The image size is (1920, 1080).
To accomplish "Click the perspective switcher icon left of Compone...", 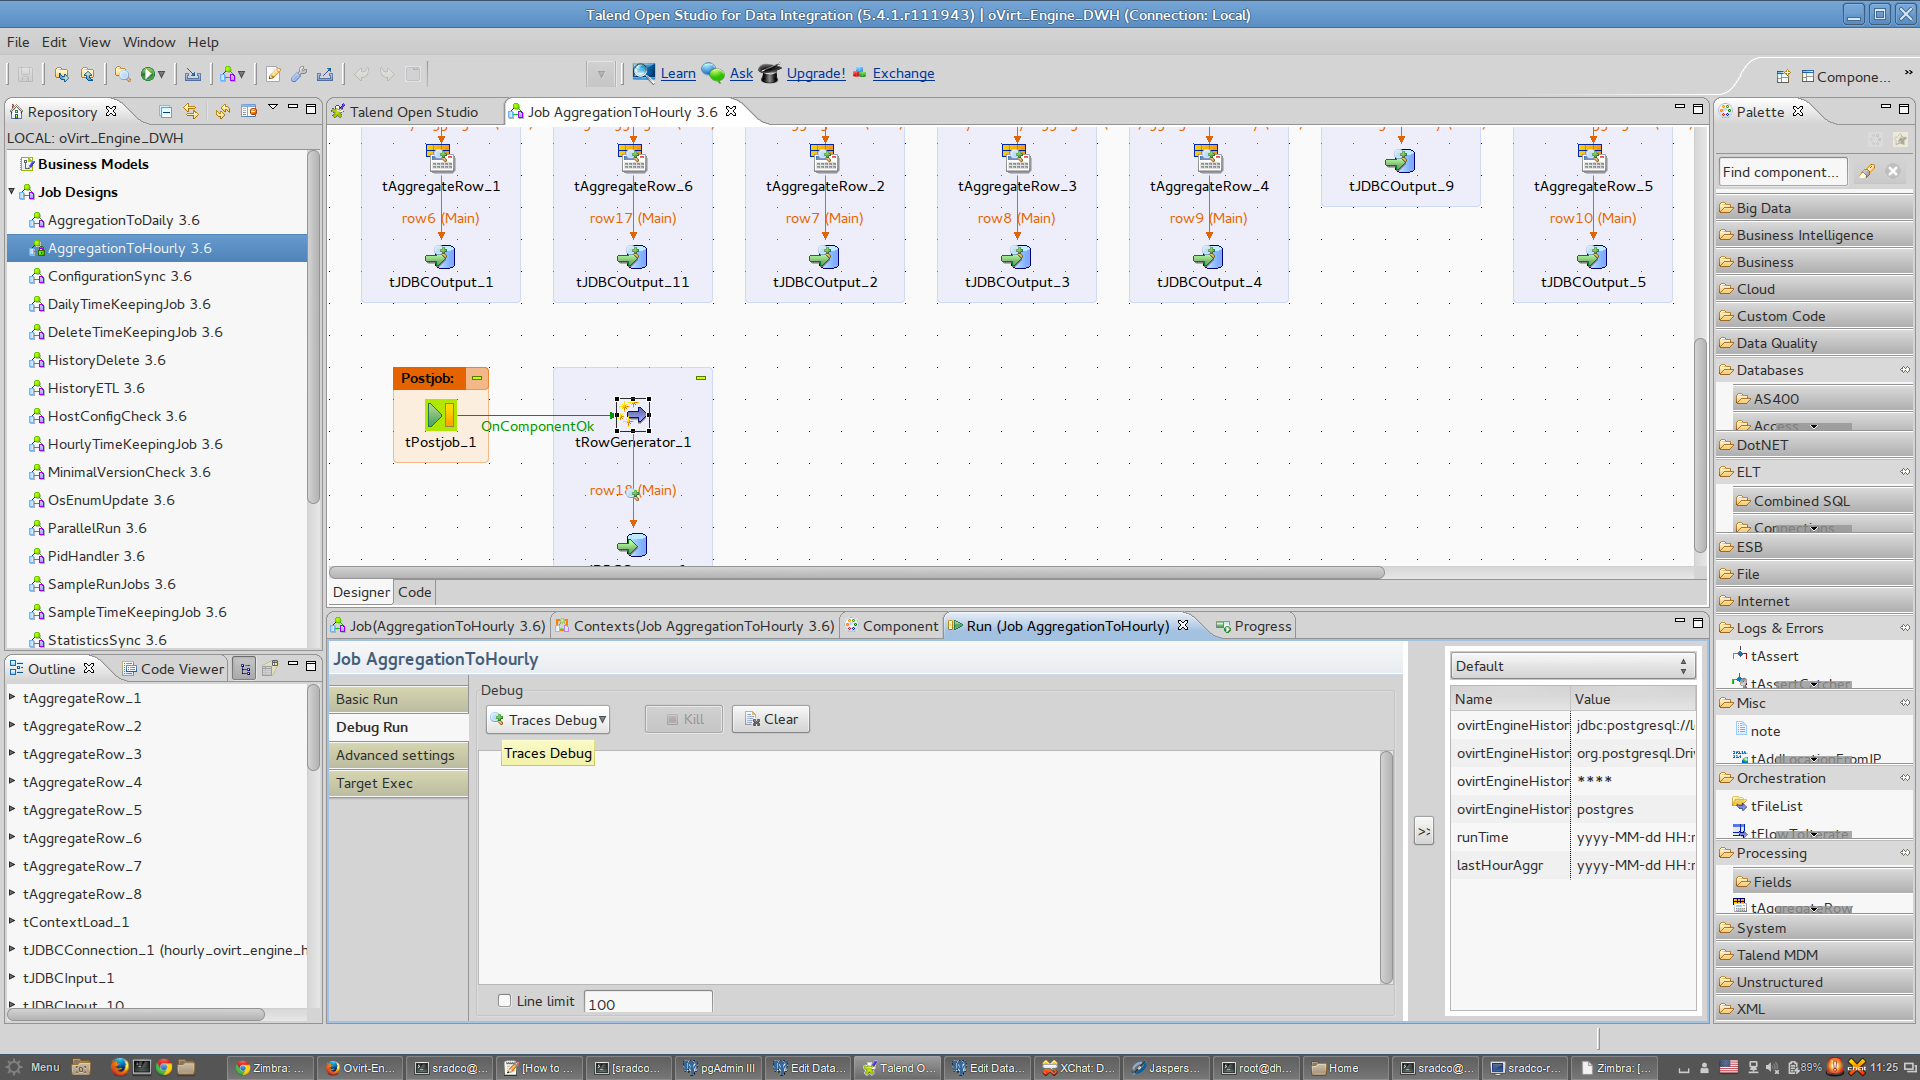I will [1783, 77].
